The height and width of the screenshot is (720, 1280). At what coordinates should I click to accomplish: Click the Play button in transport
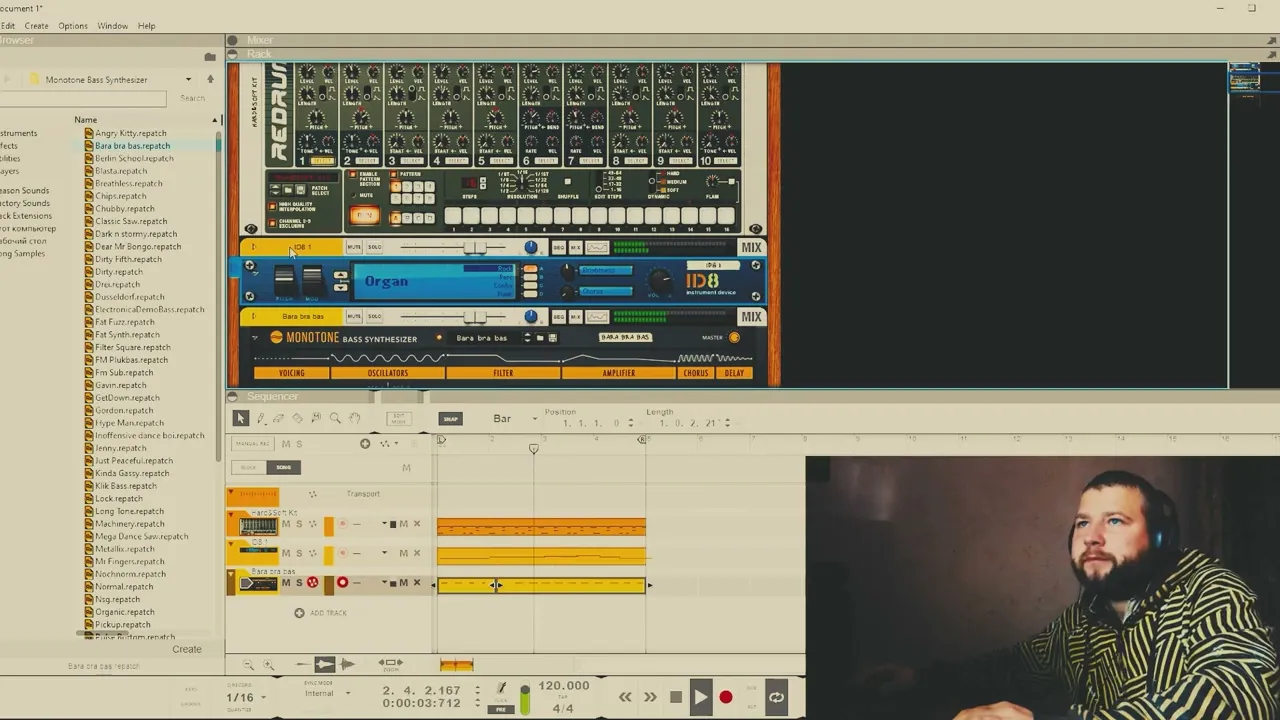point(701,697)
